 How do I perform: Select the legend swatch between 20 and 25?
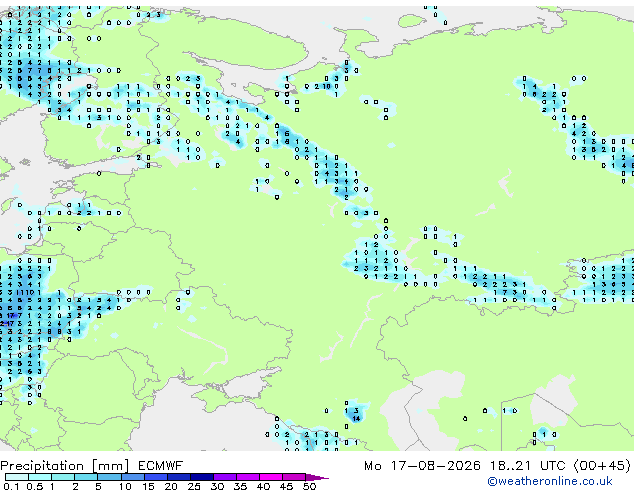click(x=179, y=477)
